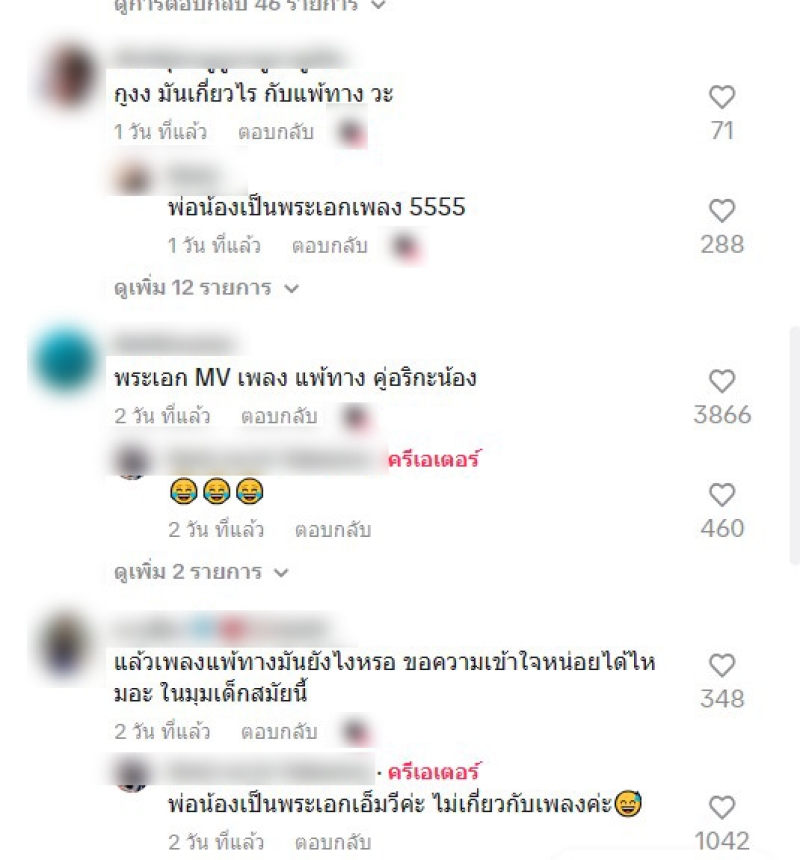800x860 pixels.
Task: Click 'ตอบกลับ' under the 348-like comment
Action: click(279, 732)
